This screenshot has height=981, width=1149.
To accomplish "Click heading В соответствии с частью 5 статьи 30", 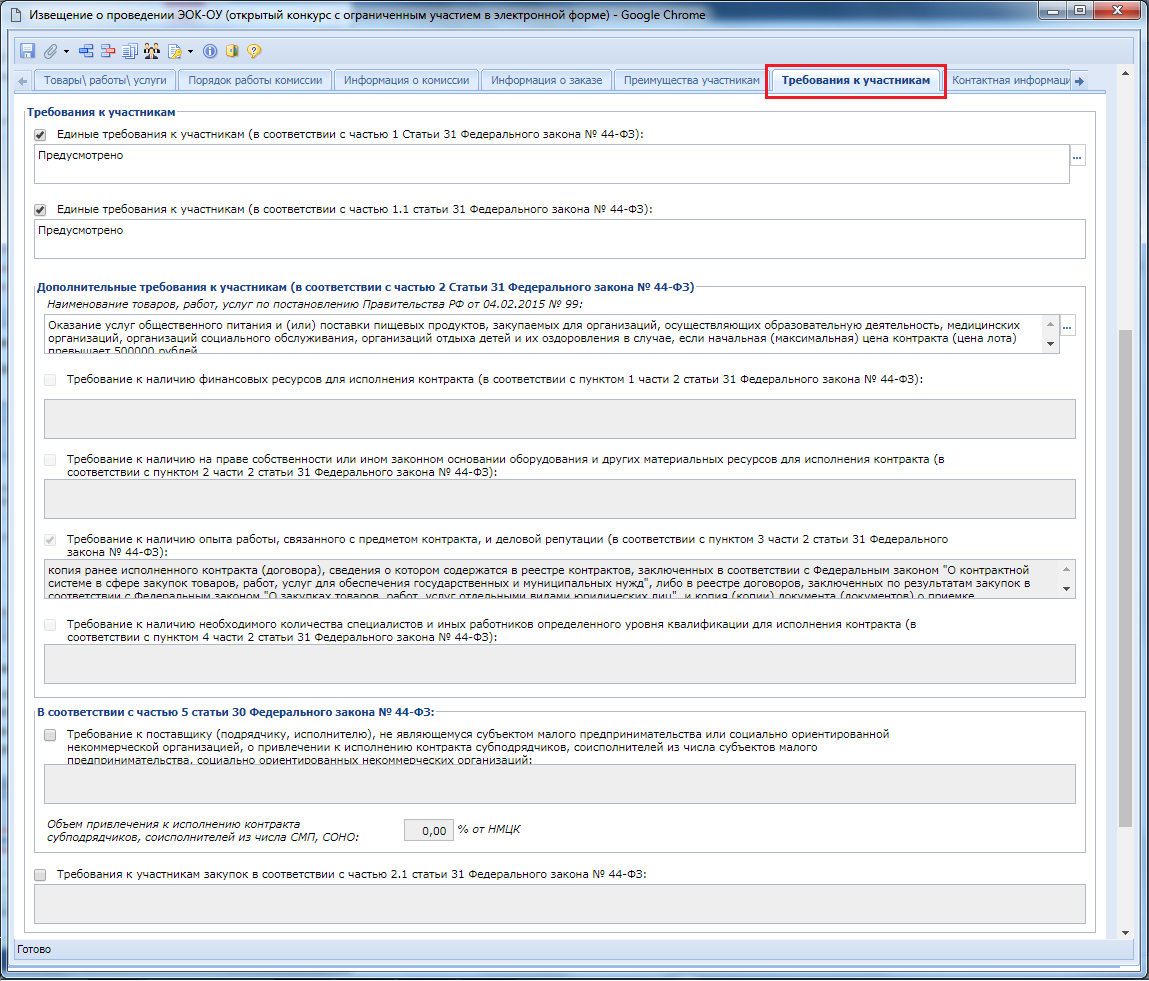I will [235, 712].
